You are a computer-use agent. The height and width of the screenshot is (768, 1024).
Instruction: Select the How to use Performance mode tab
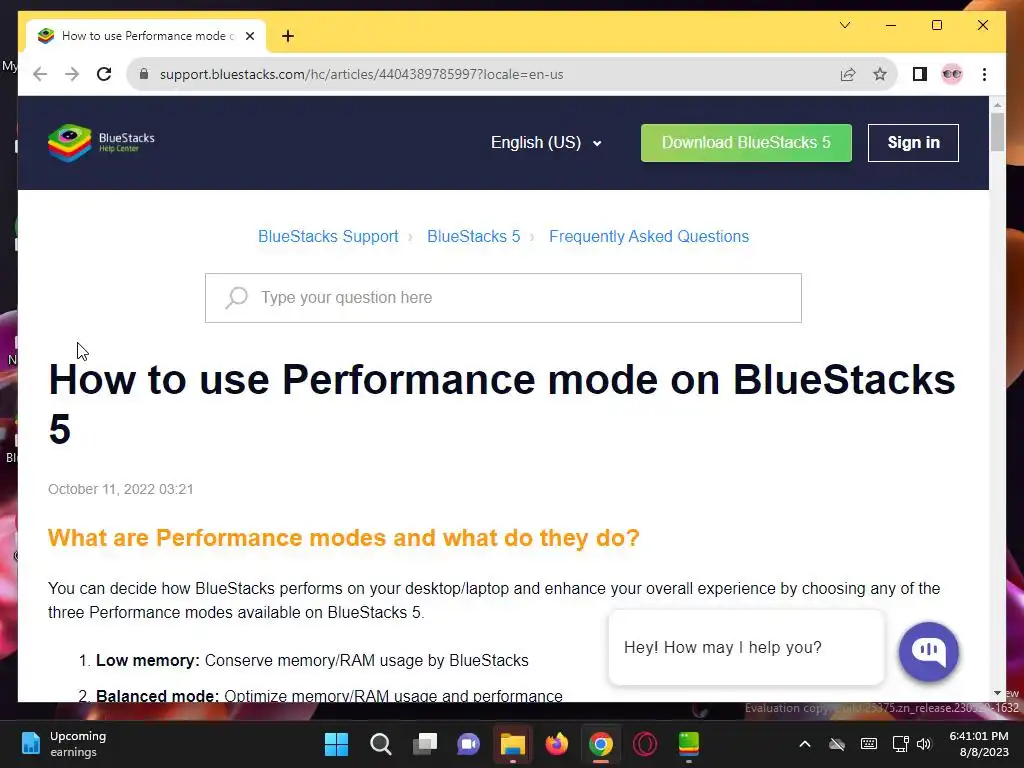pos(146,36)
